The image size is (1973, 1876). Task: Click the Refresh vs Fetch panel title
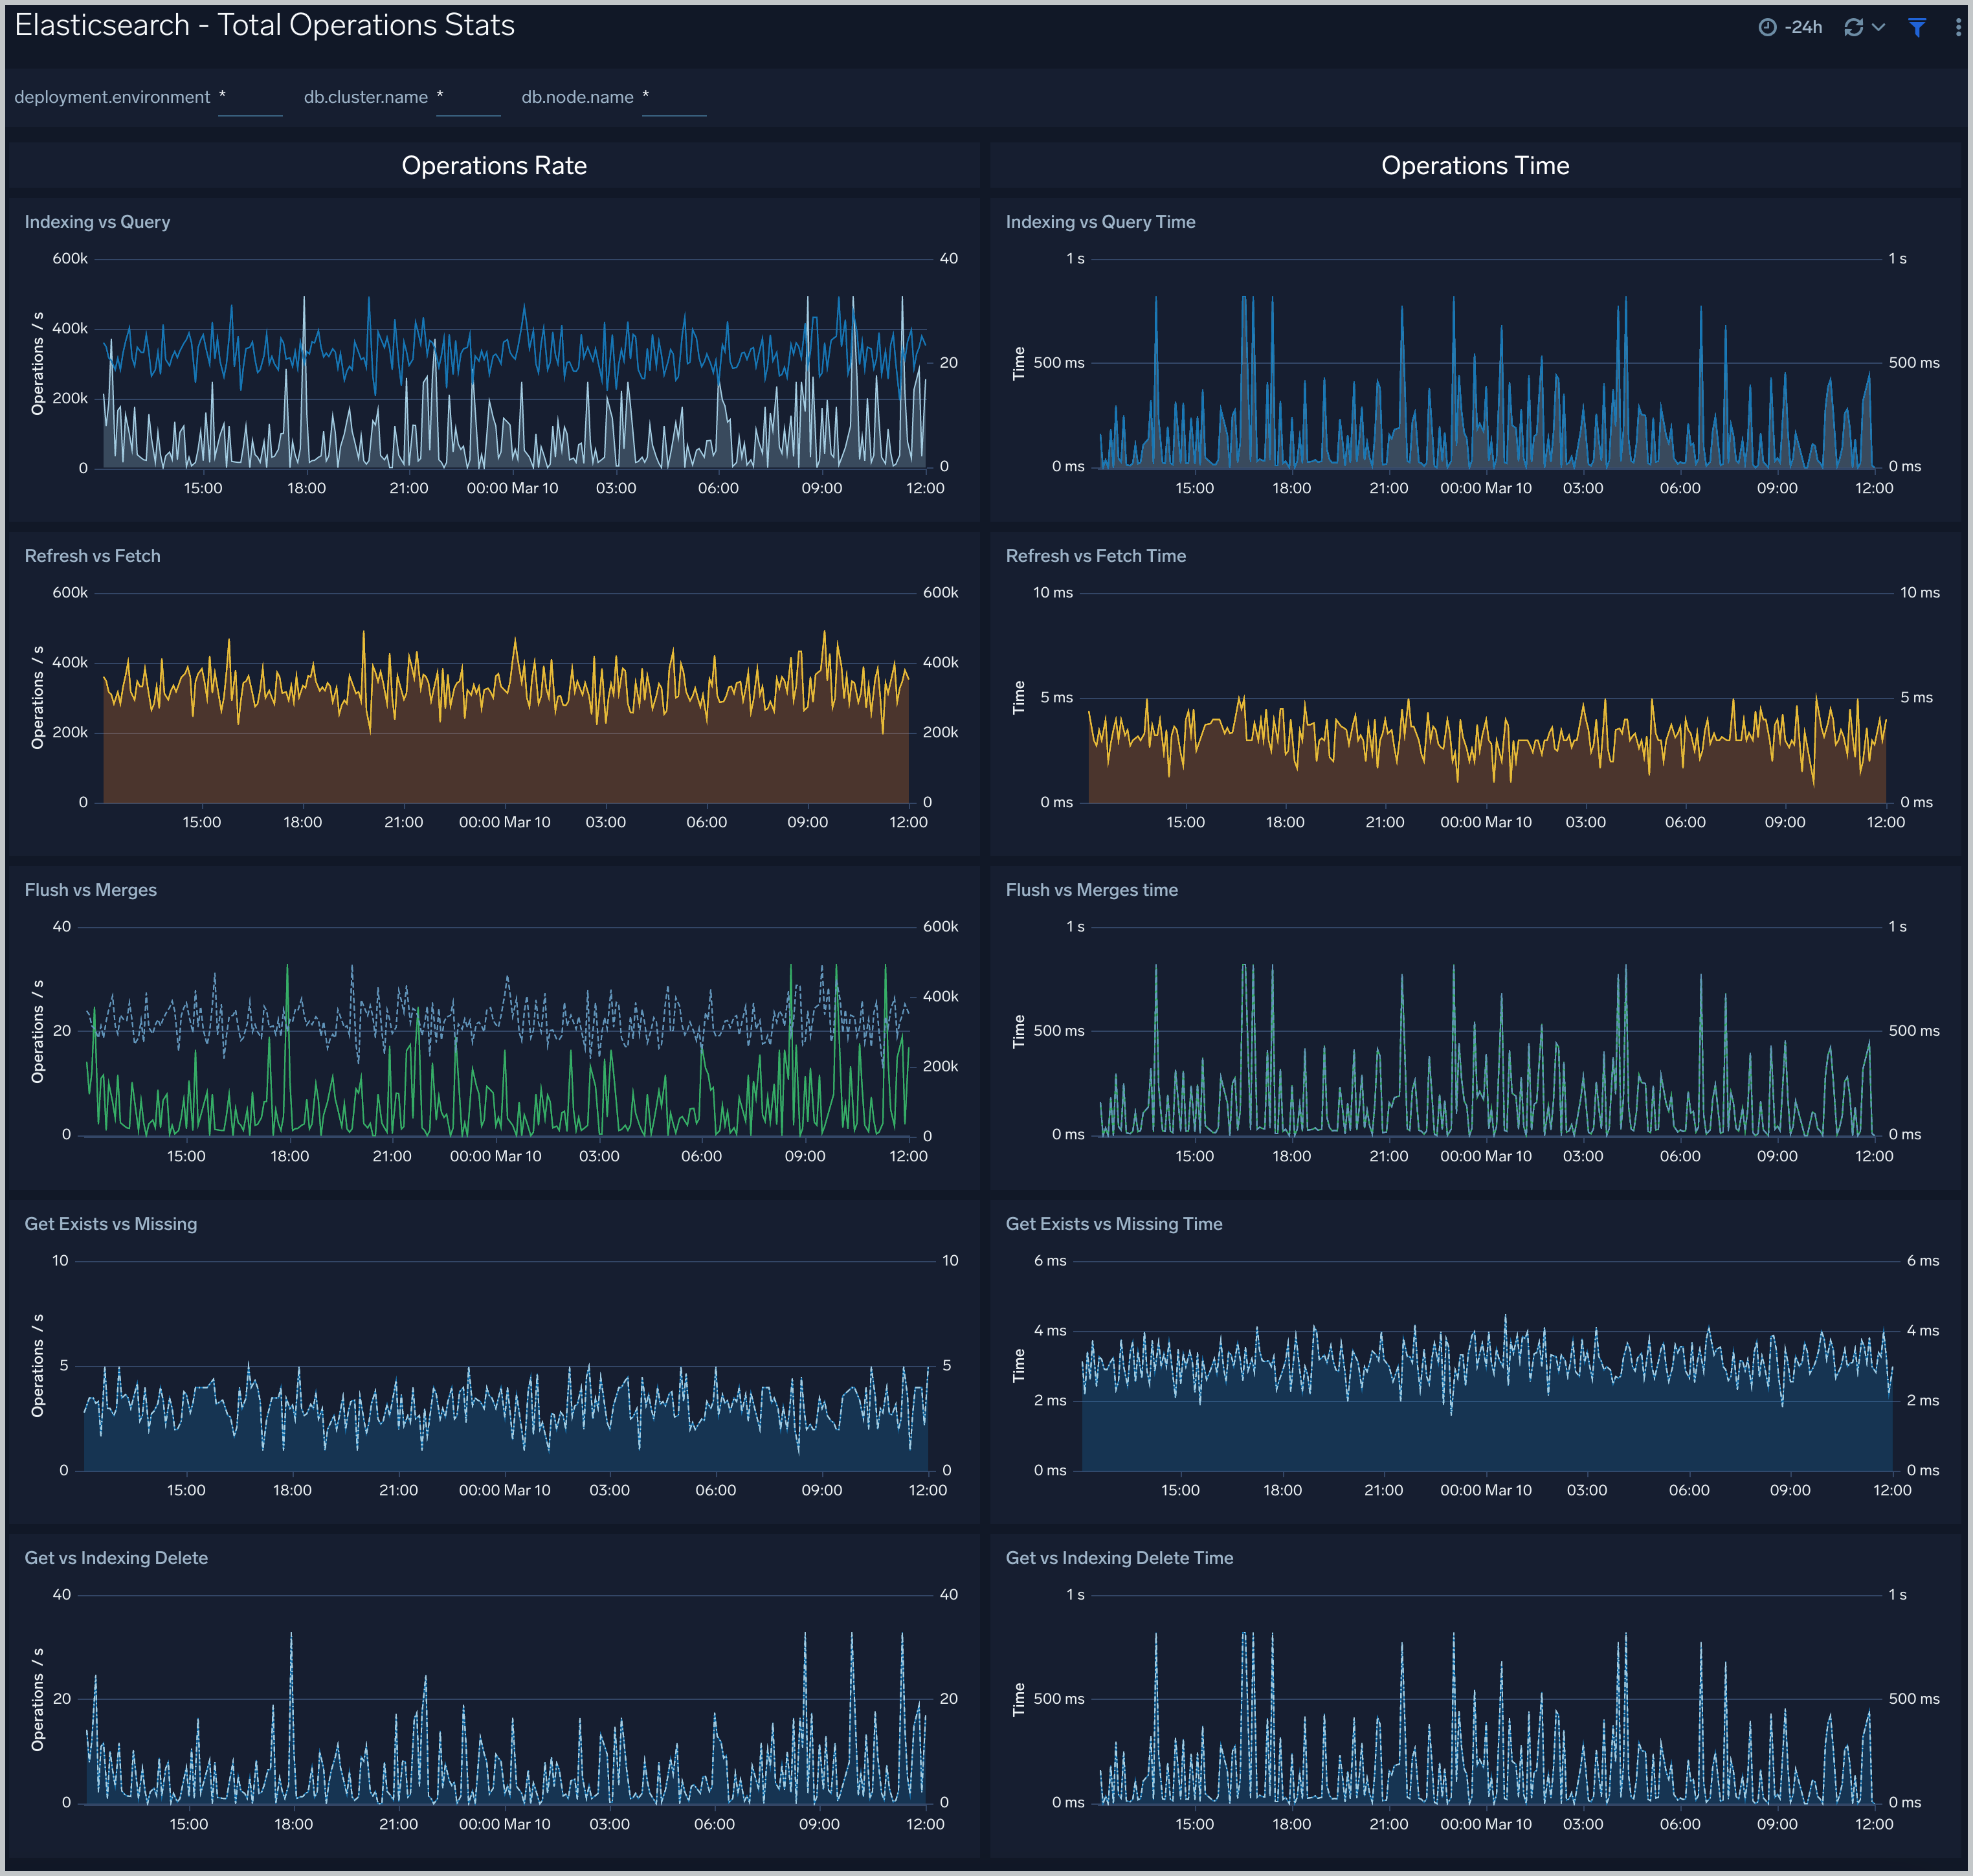pos(92,556)
